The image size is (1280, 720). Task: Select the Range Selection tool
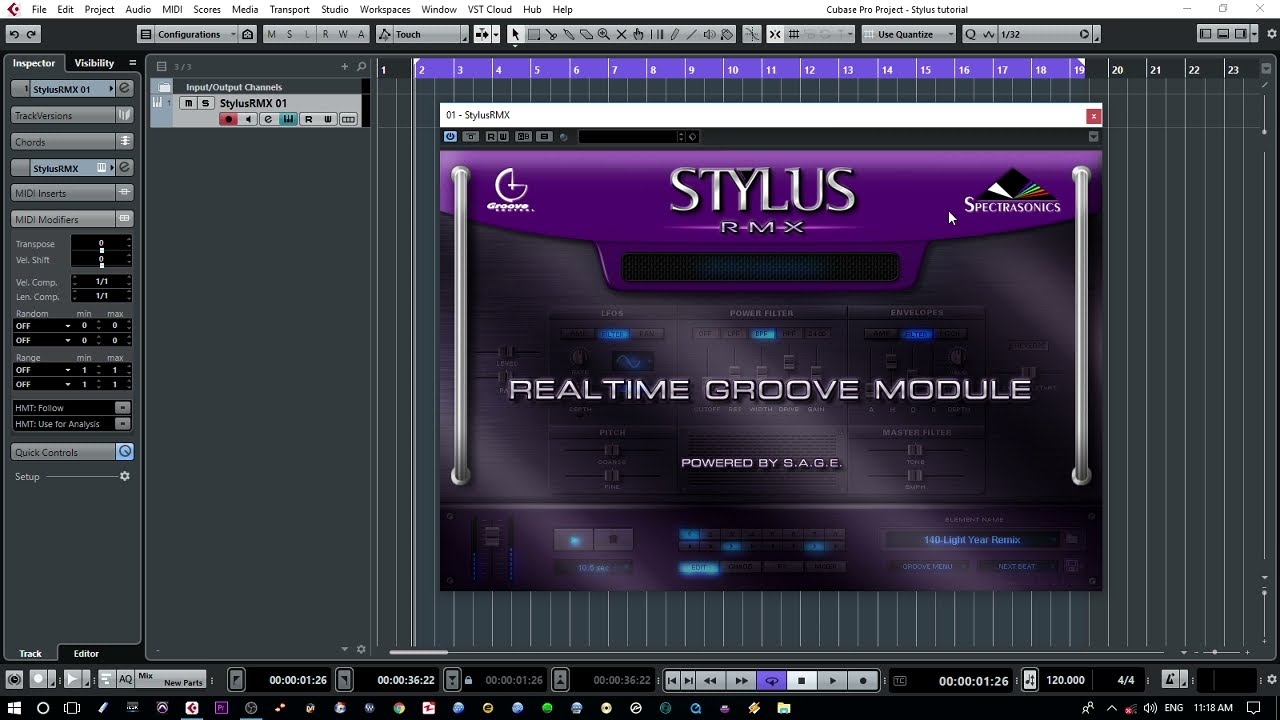pos(533,34)
